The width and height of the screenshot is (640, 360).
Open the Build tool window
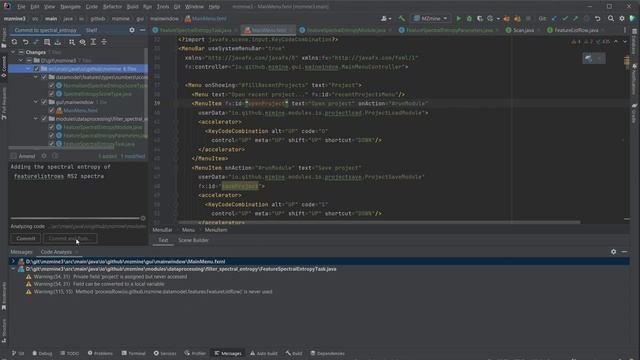tap(294, 353)
